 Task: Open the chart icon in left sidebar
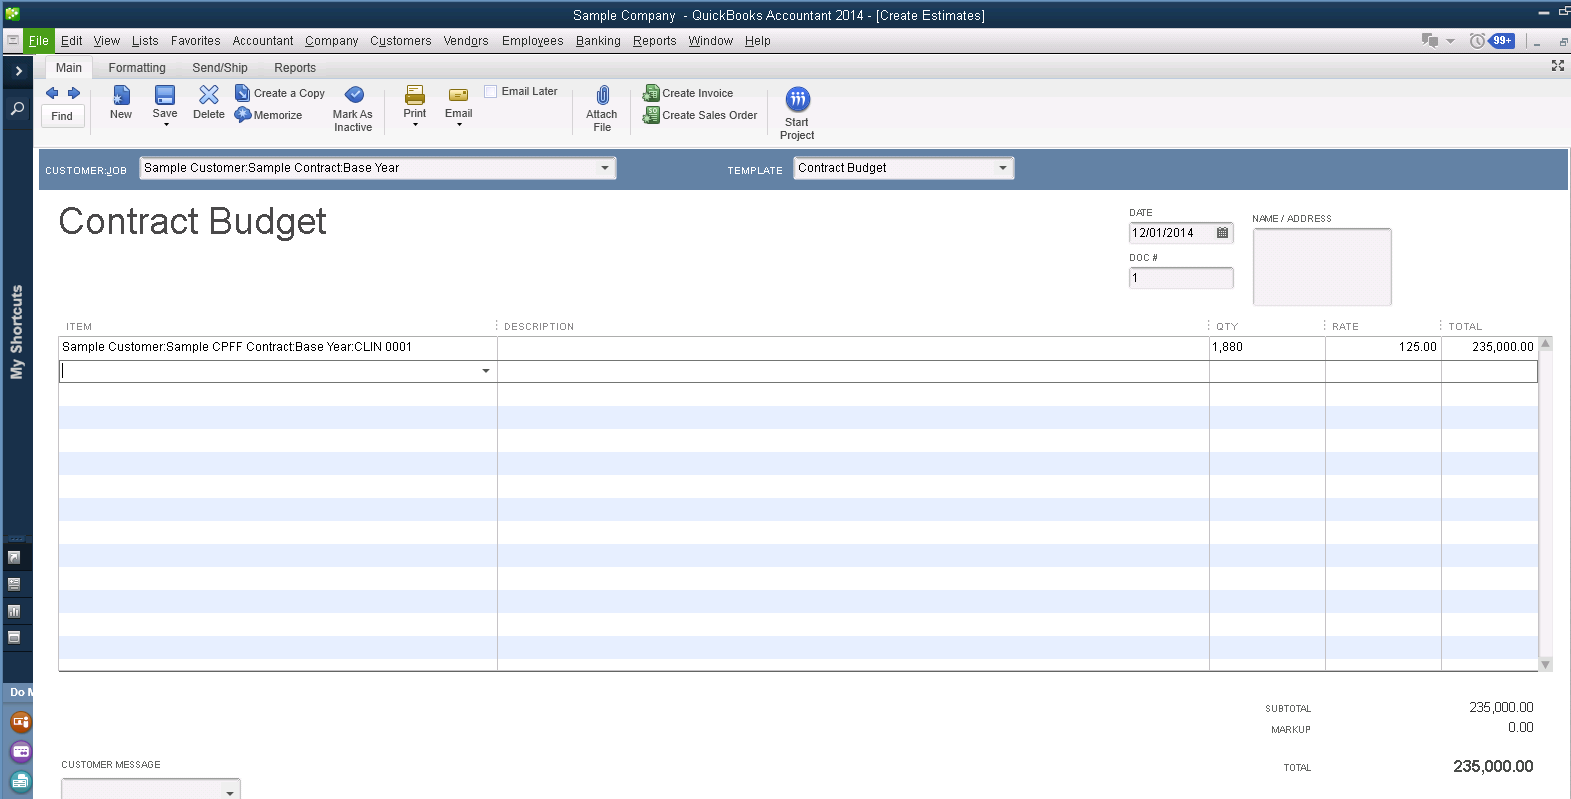[14, 610]
